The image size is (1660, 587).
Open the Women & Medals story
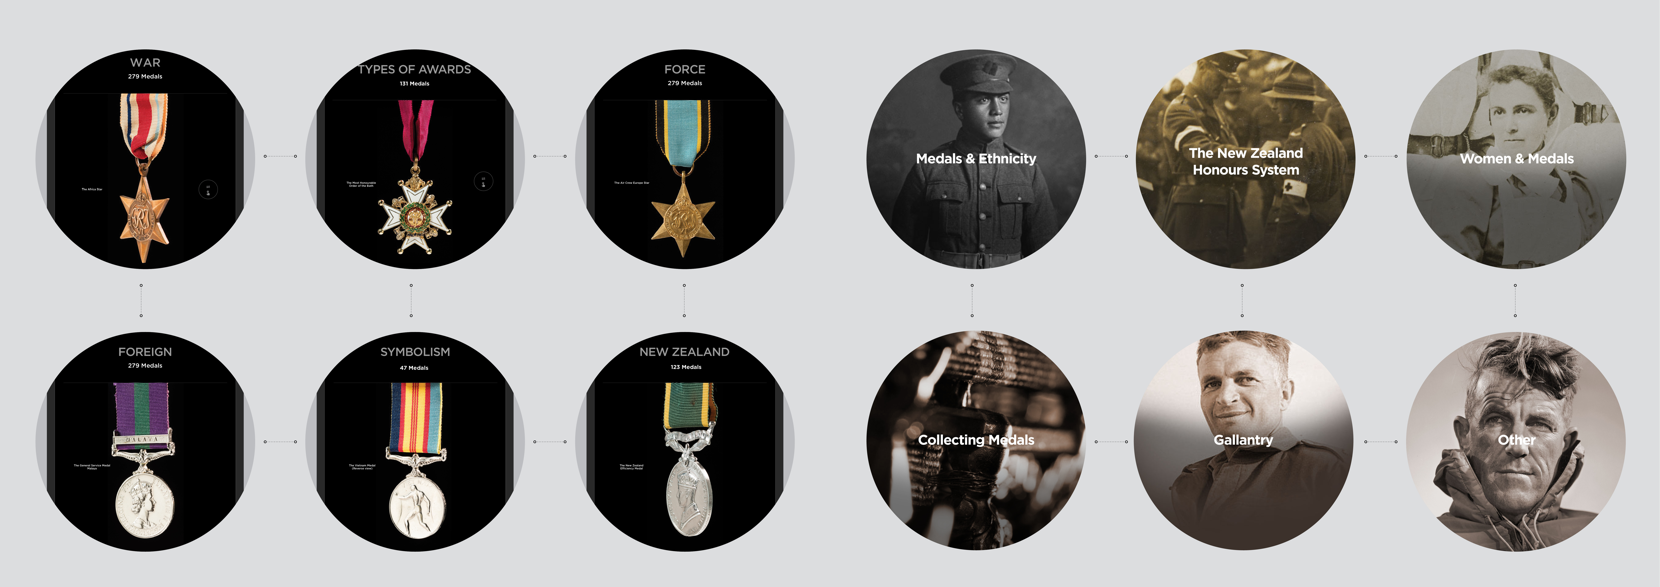tap(1516, 159)
